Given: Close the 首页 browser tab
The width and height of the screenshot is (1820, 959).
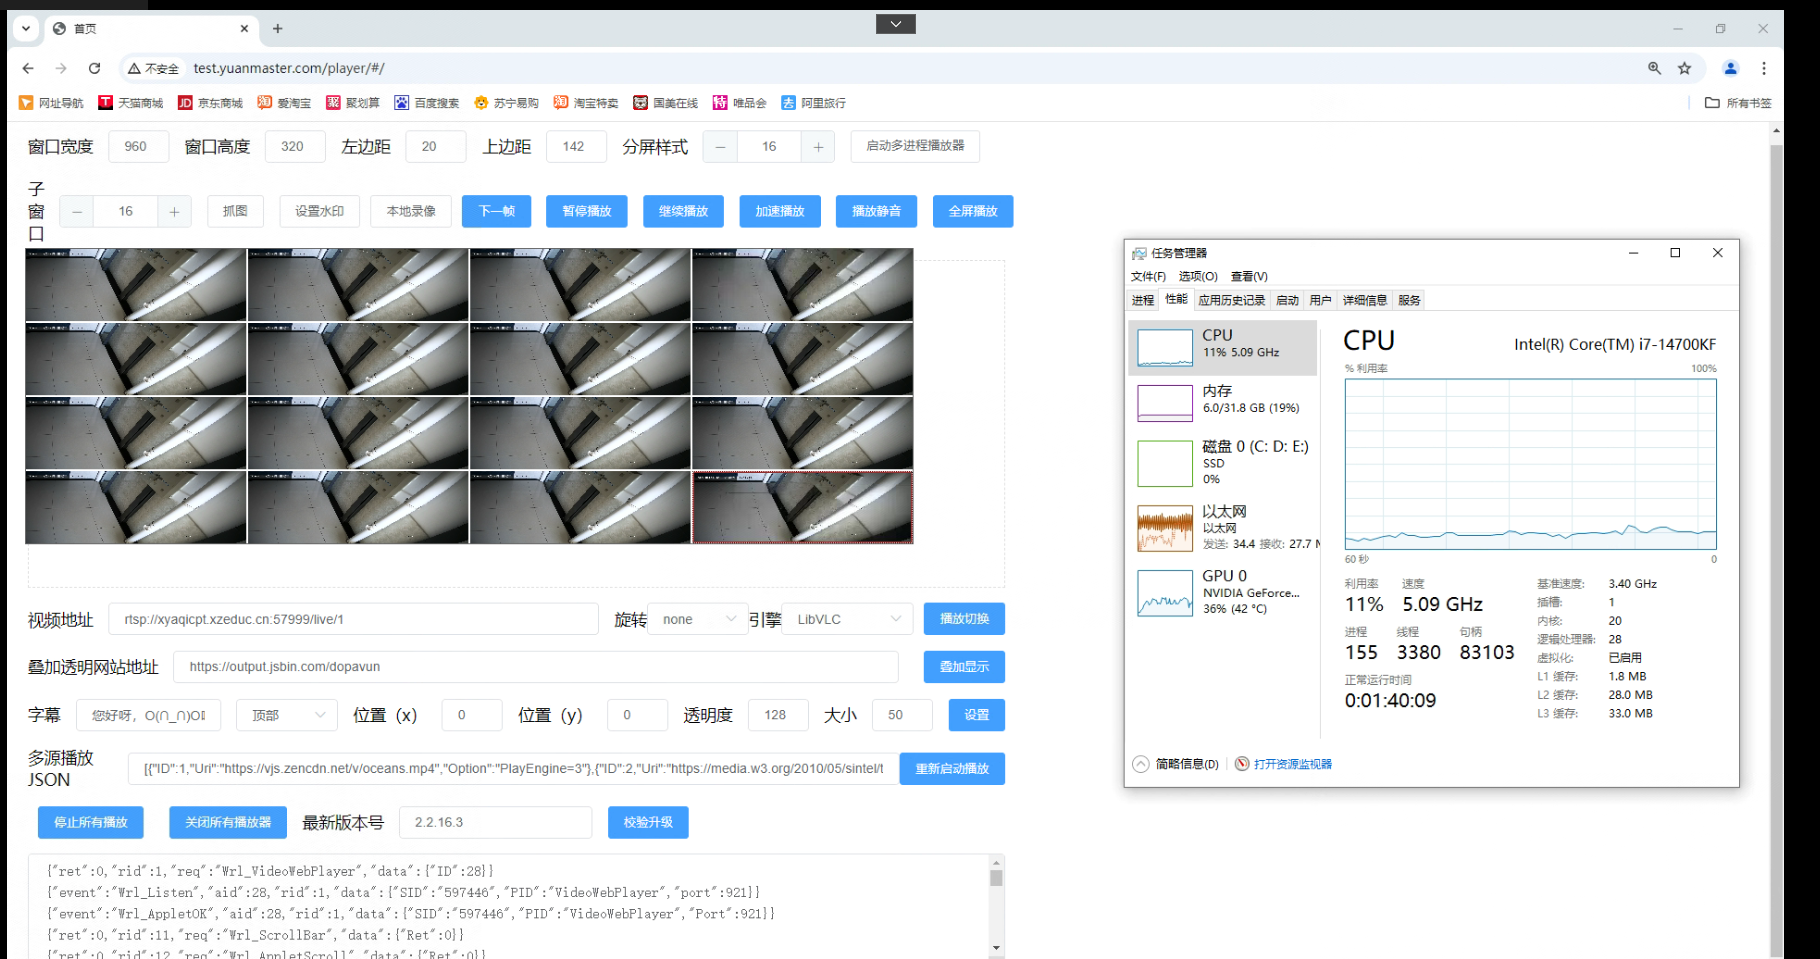Looking at the screenshot, I should point(244,29).
